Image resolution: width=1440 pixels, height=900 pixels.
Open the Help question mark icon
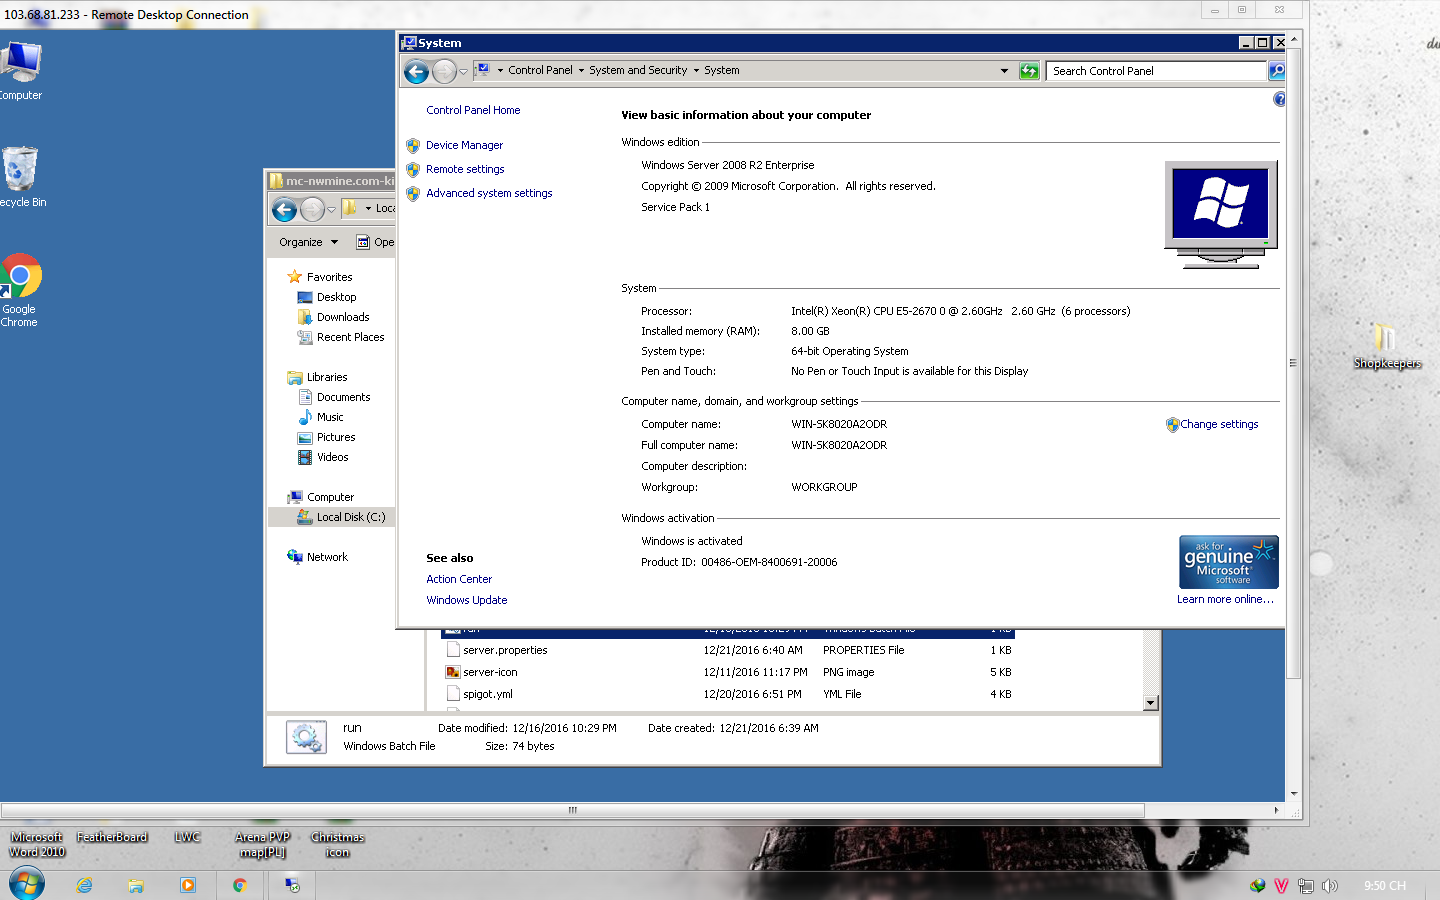1279,99
